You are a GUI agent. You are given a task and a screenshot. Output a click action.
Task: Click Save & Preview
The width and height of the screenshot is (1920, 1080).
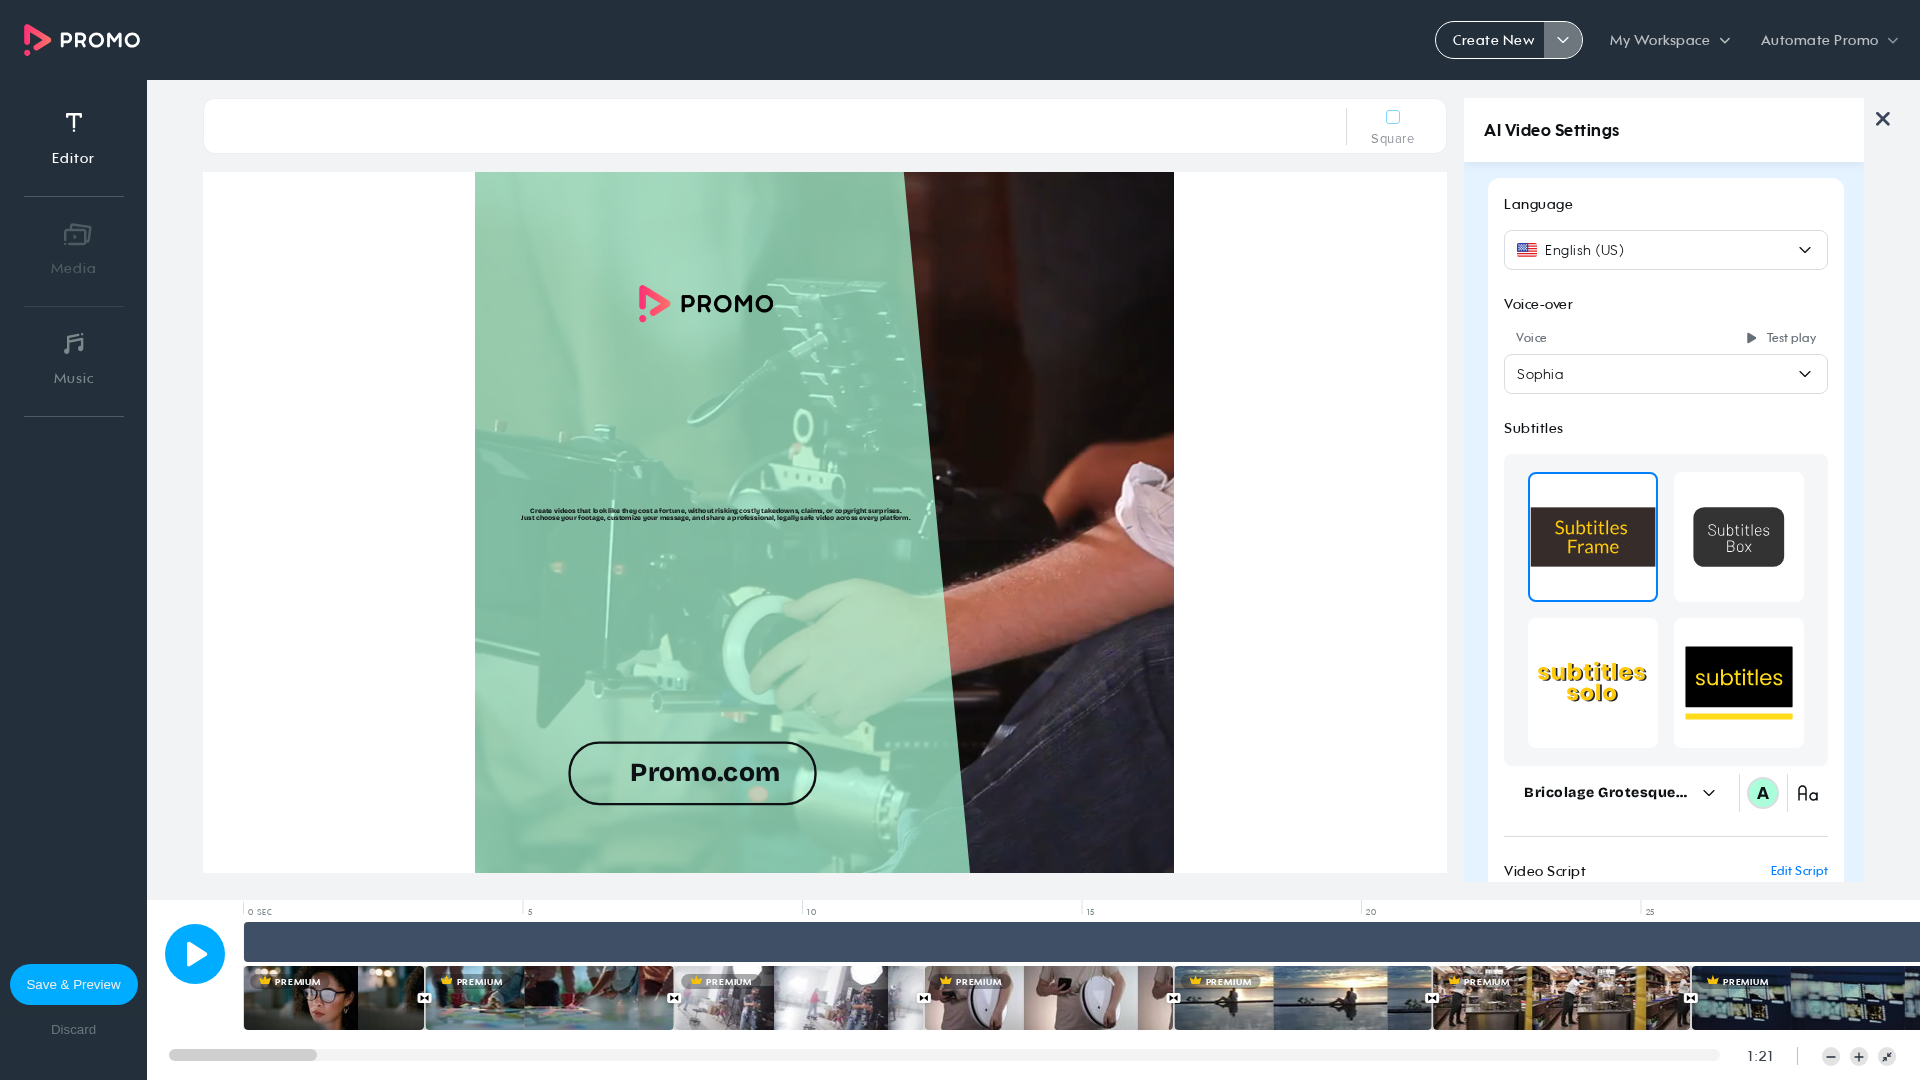[74, 985]
